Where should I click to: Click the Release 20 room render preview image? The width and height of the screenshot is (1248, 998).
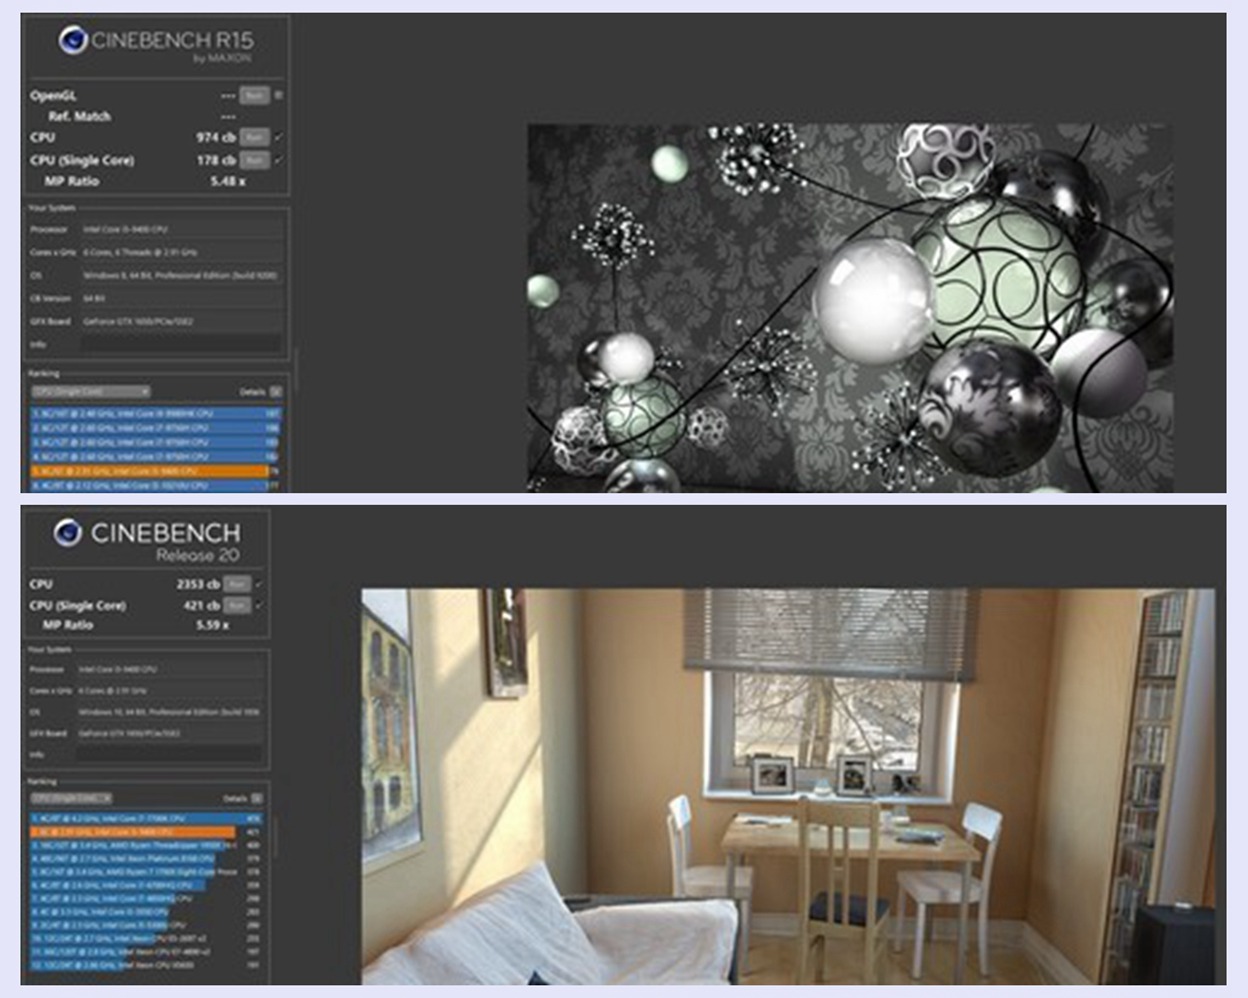tap(788, 786)
